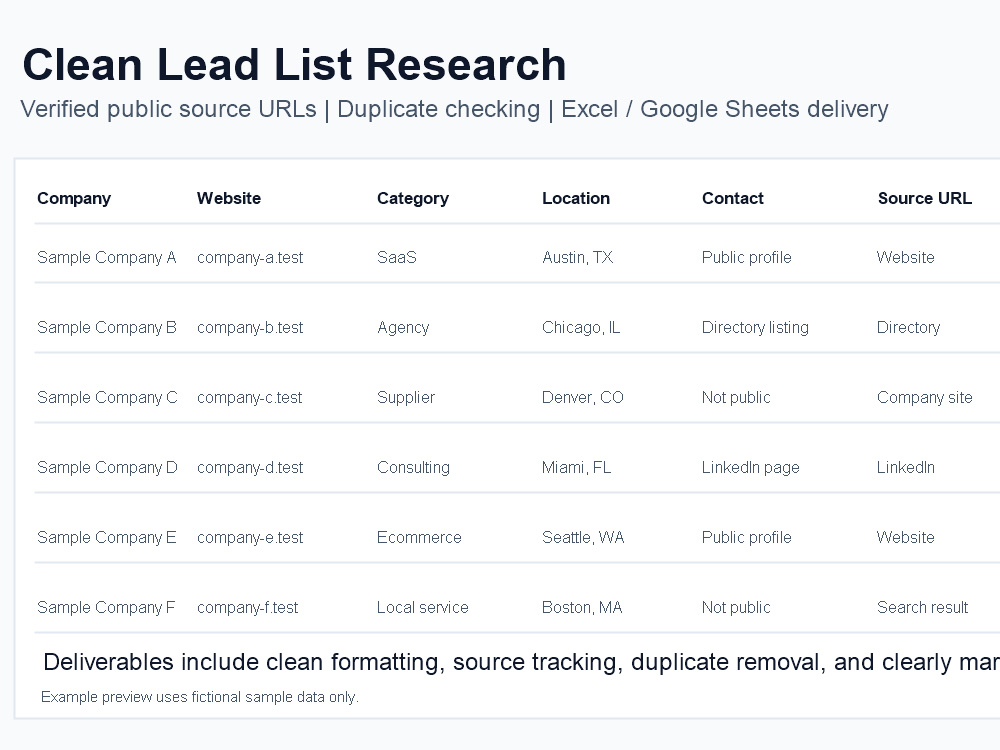Select the Search result source cell
The image size is (1000, 750).
pyautogui.click(x=922, y=608)
